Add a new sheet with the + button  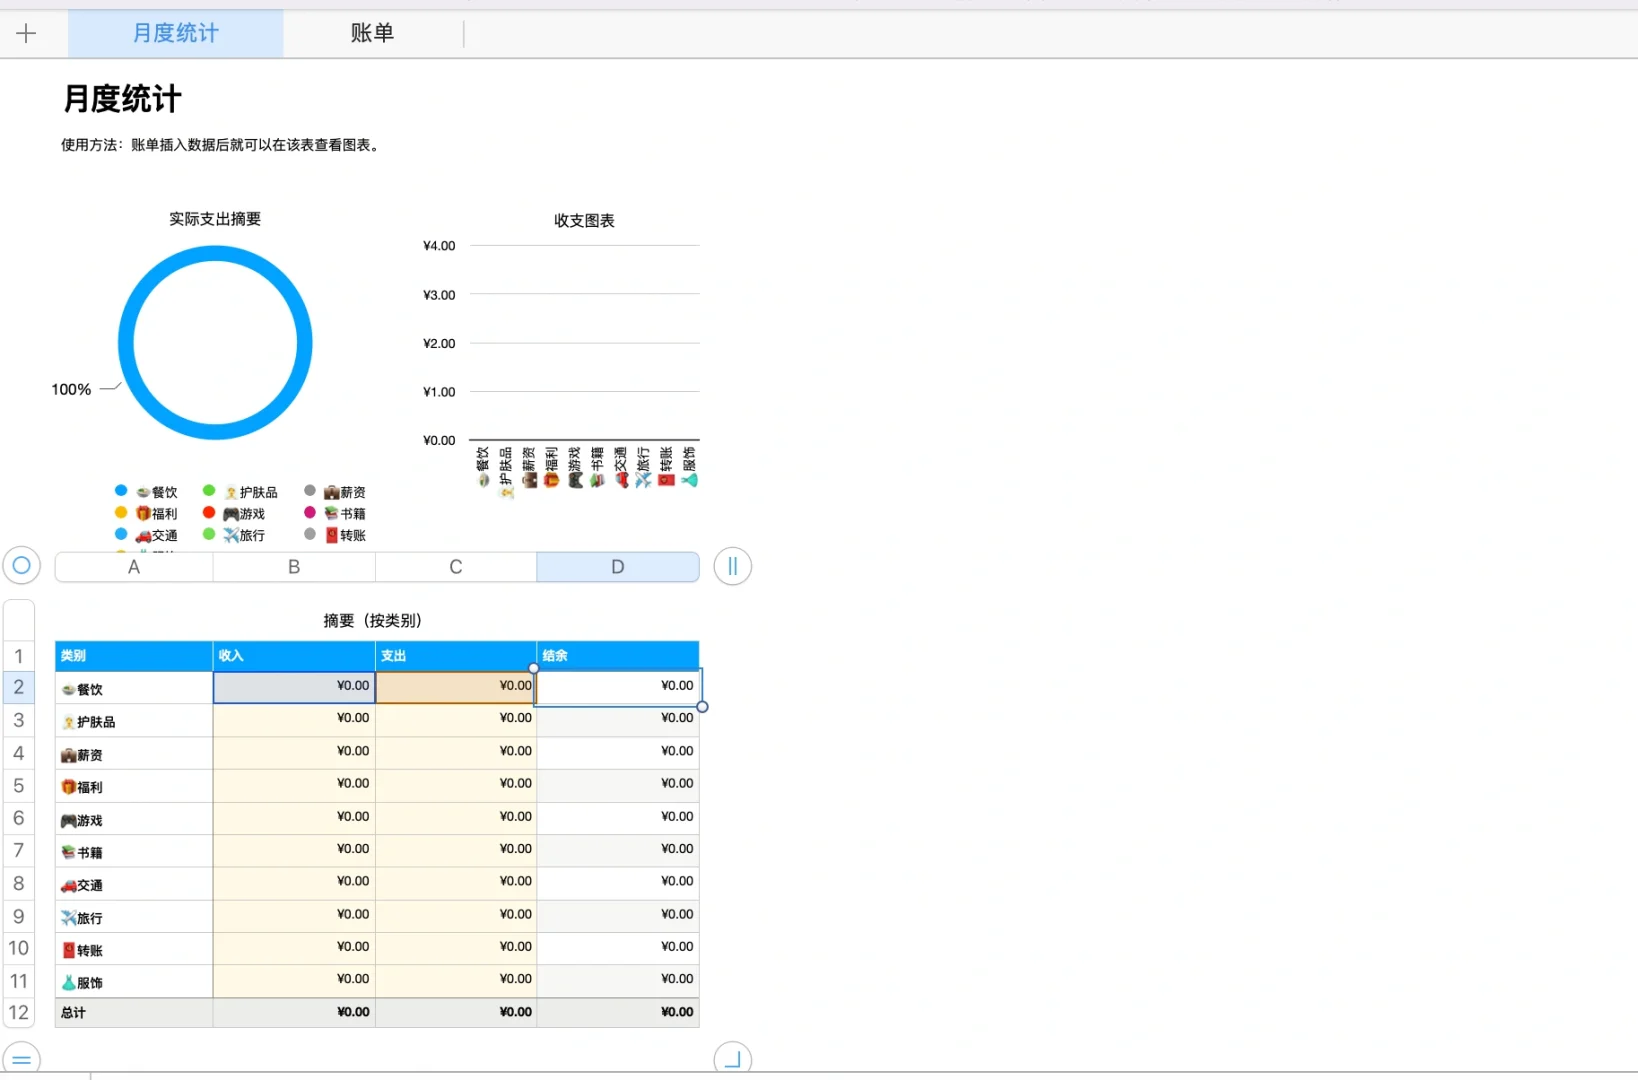point(26,33)
